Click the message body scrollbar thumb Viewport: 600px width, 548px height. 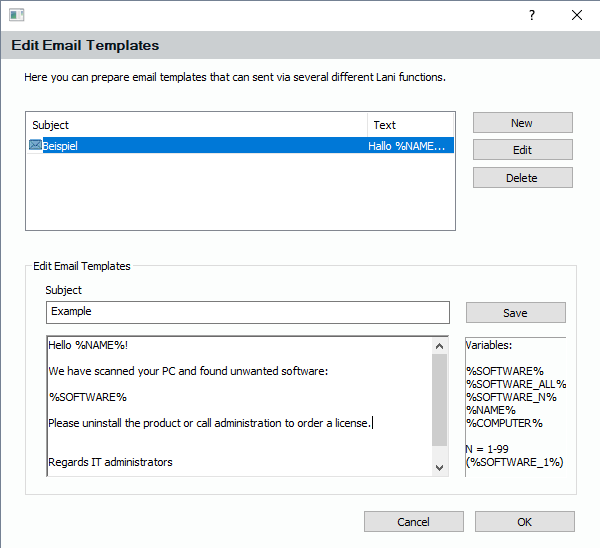(x=440, y=400)
